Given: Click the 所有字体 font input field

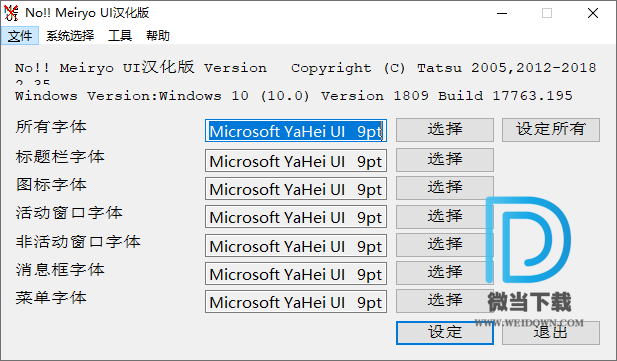Looking at the screenshot, I should point(296,131).
